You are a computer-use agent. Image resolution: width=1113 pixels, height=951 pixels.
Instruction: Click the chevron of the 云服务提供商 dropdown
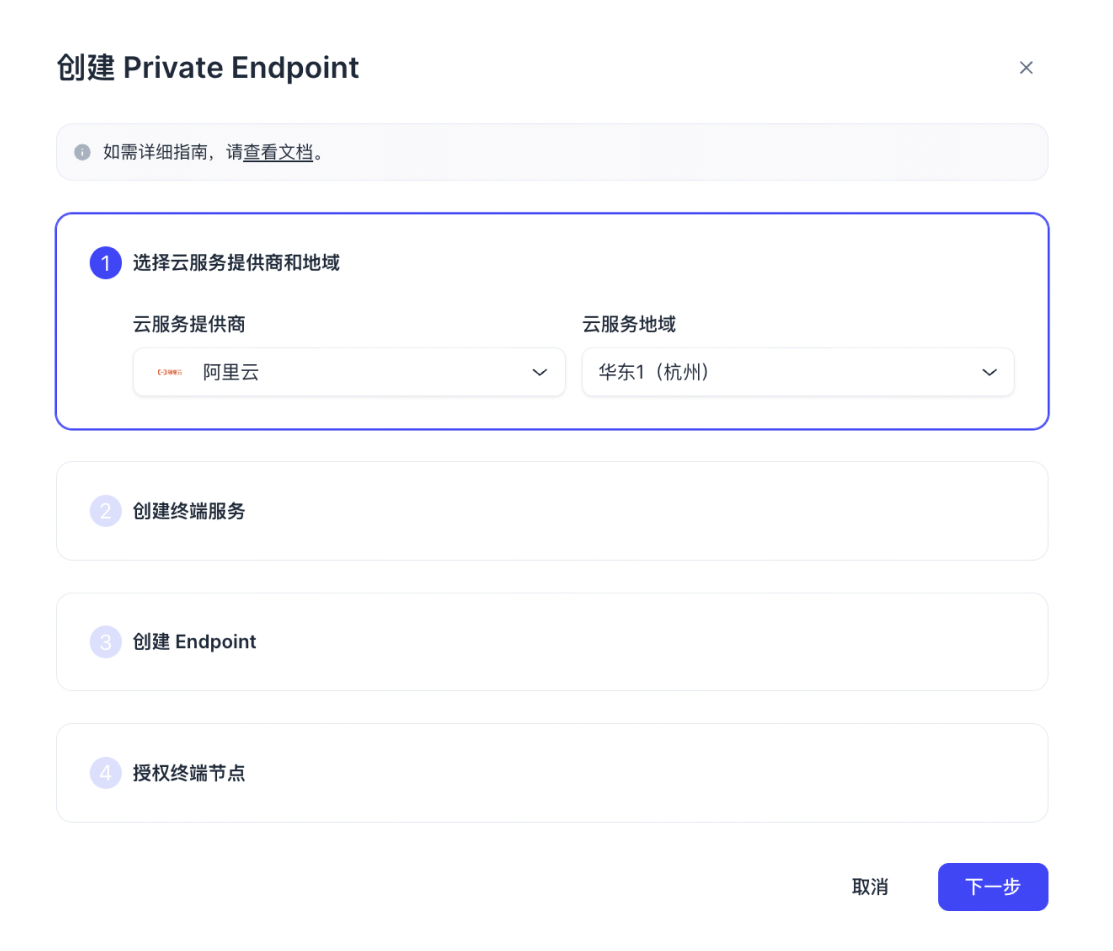pyautogui.click(x=540, y=371)
